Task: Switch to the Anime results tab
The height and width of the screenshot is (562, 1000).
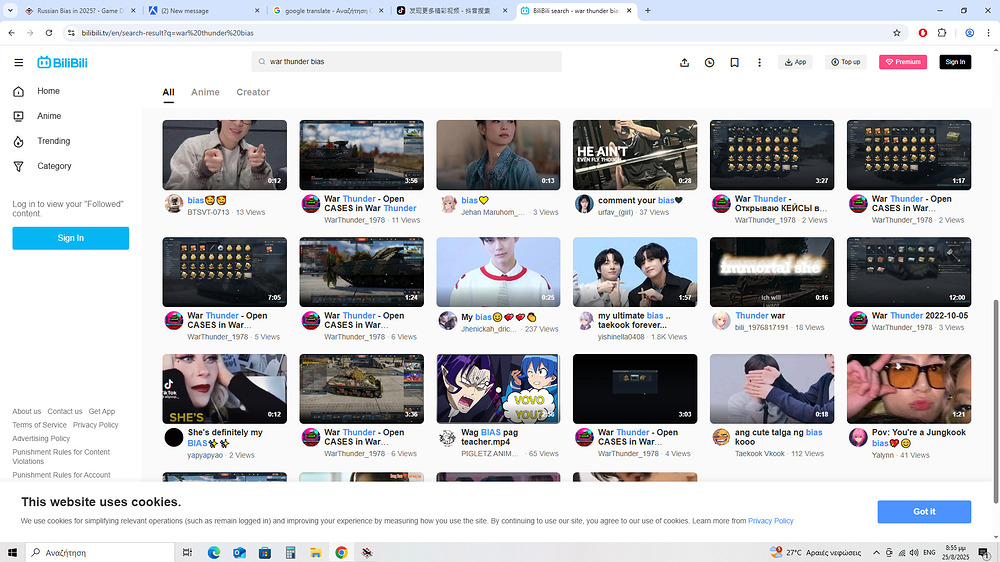Action: pos(205,92)
